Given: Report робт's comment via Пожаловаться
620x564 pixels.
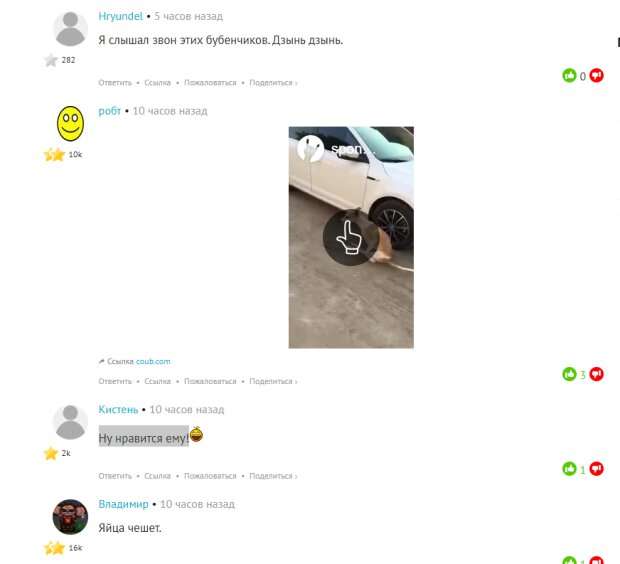Looking at the screenshot, I should [x=210, y=381].
